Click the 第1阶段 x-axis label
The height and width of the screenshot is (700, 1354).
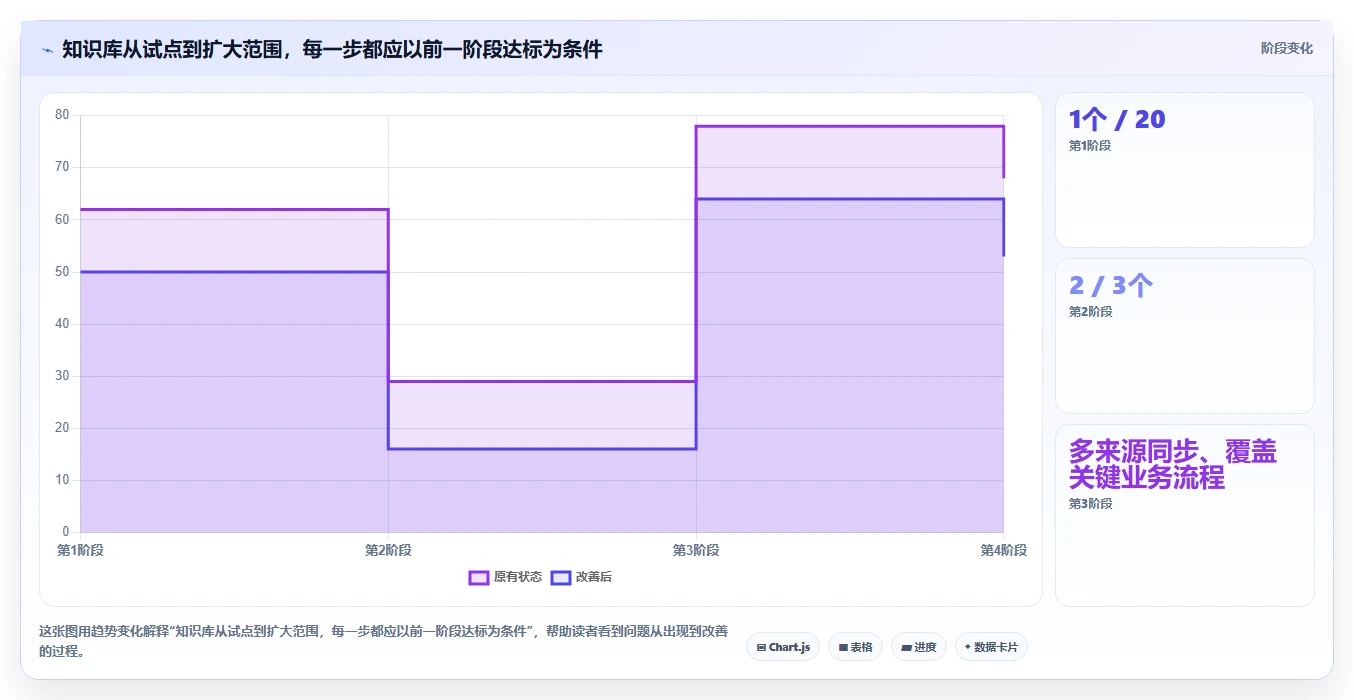coord(81,550)
